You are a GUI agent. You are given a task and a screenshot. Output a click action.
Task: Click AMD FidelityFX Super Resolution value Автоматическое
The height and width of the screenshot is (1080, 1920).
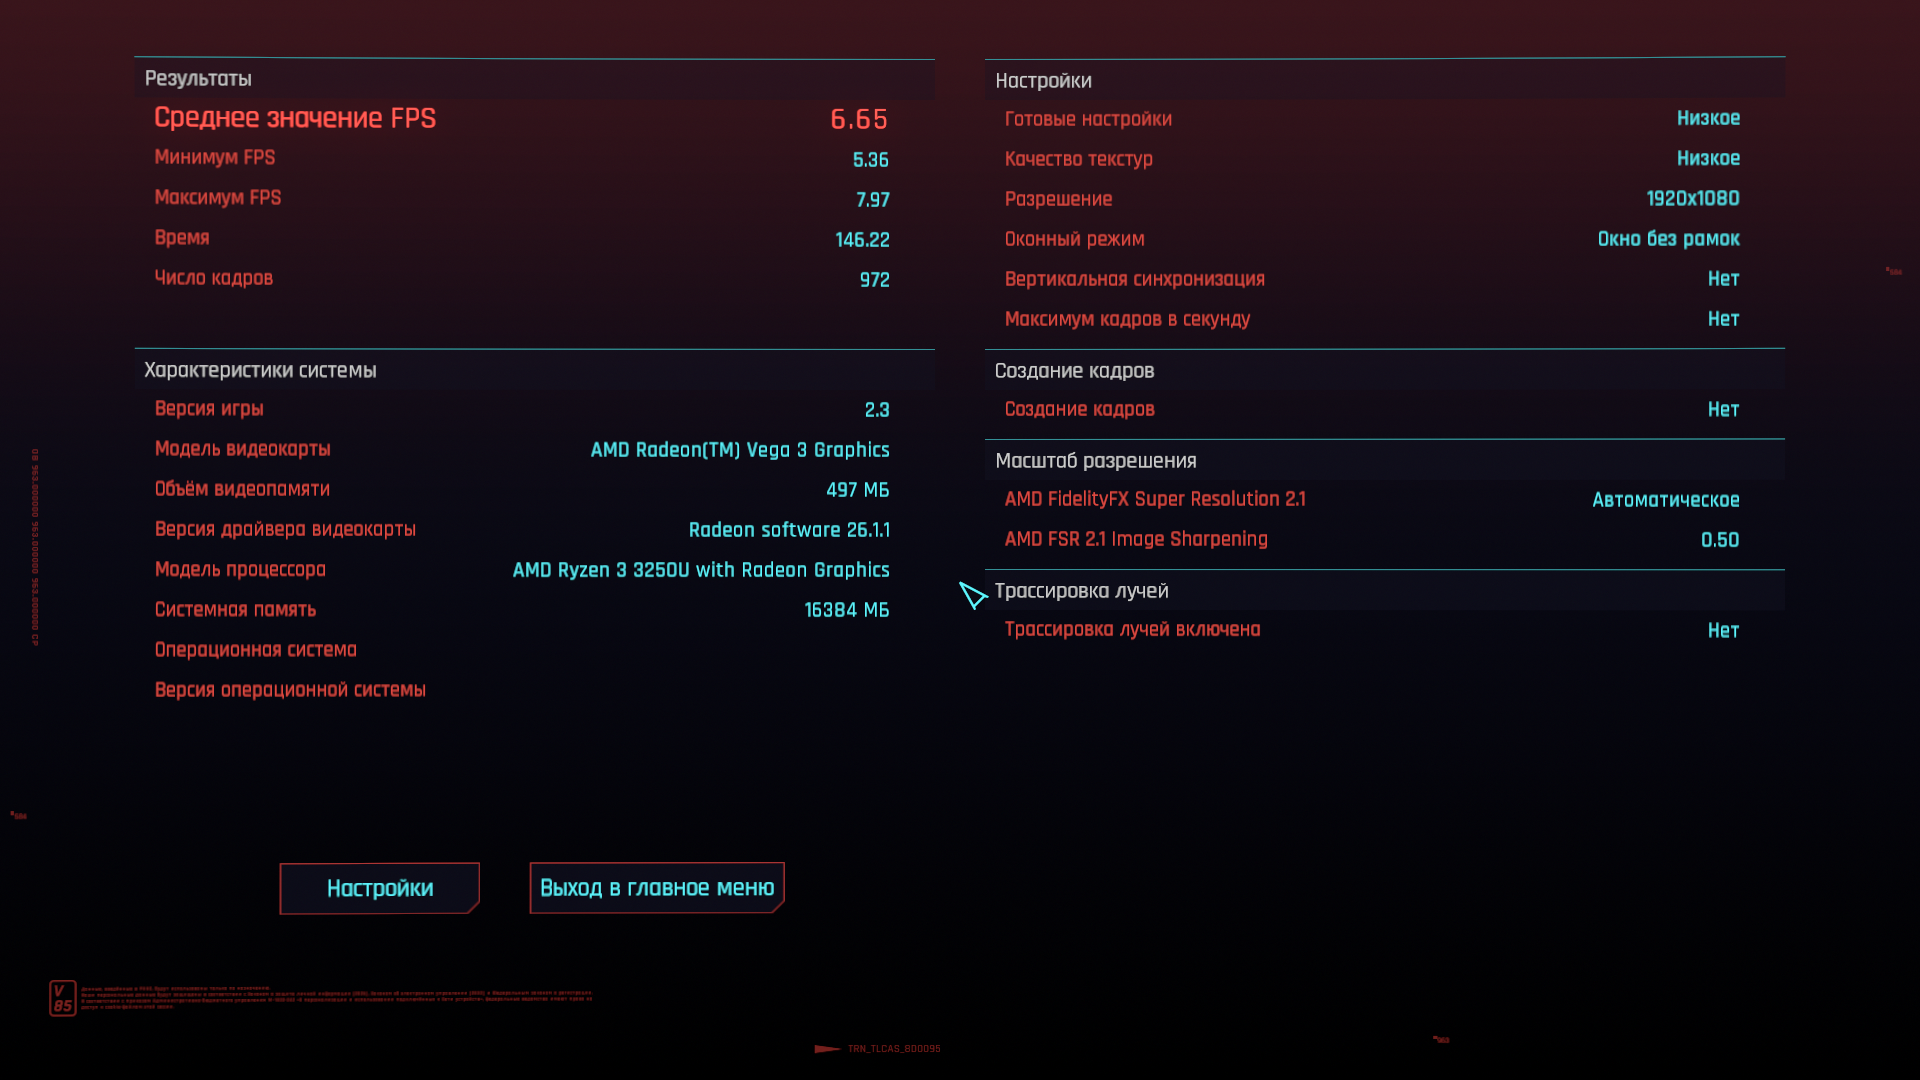(1665, 500)
